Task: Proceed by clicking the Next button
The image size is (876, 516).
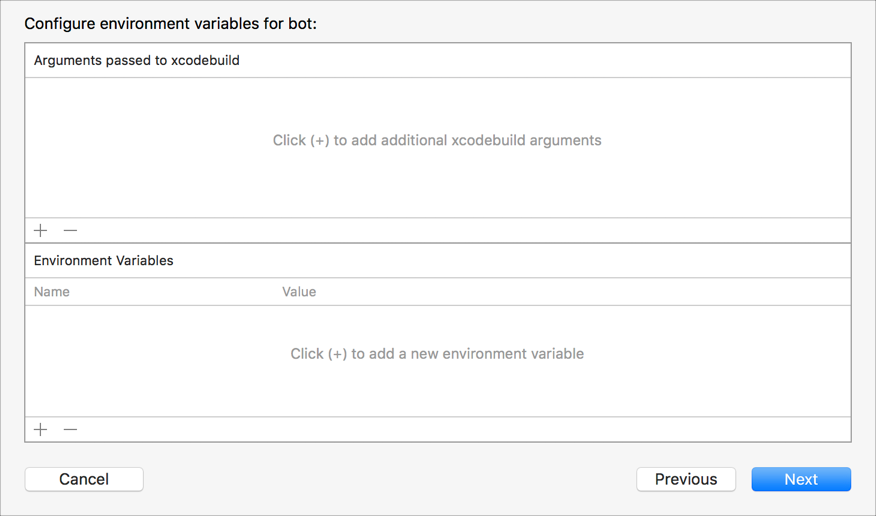Action: click(801, 479)
